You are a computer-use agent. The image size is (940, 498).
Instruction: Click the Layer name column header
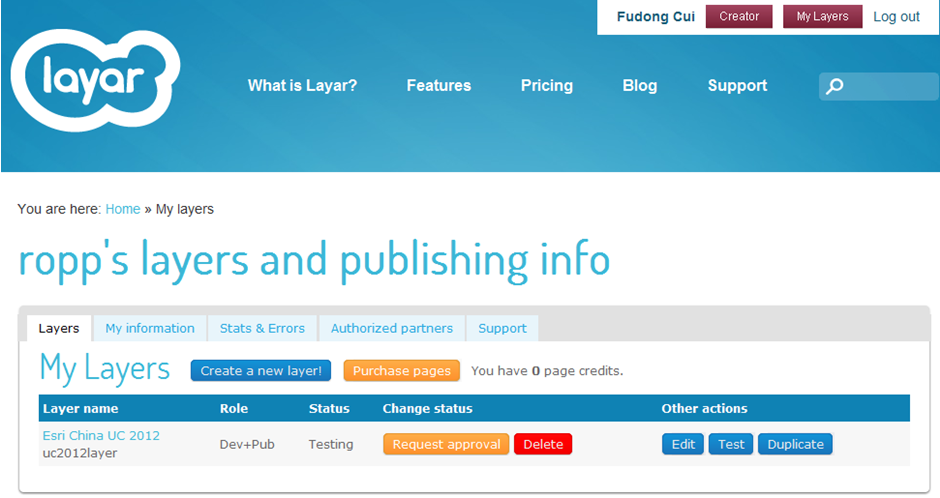[80, 409]
